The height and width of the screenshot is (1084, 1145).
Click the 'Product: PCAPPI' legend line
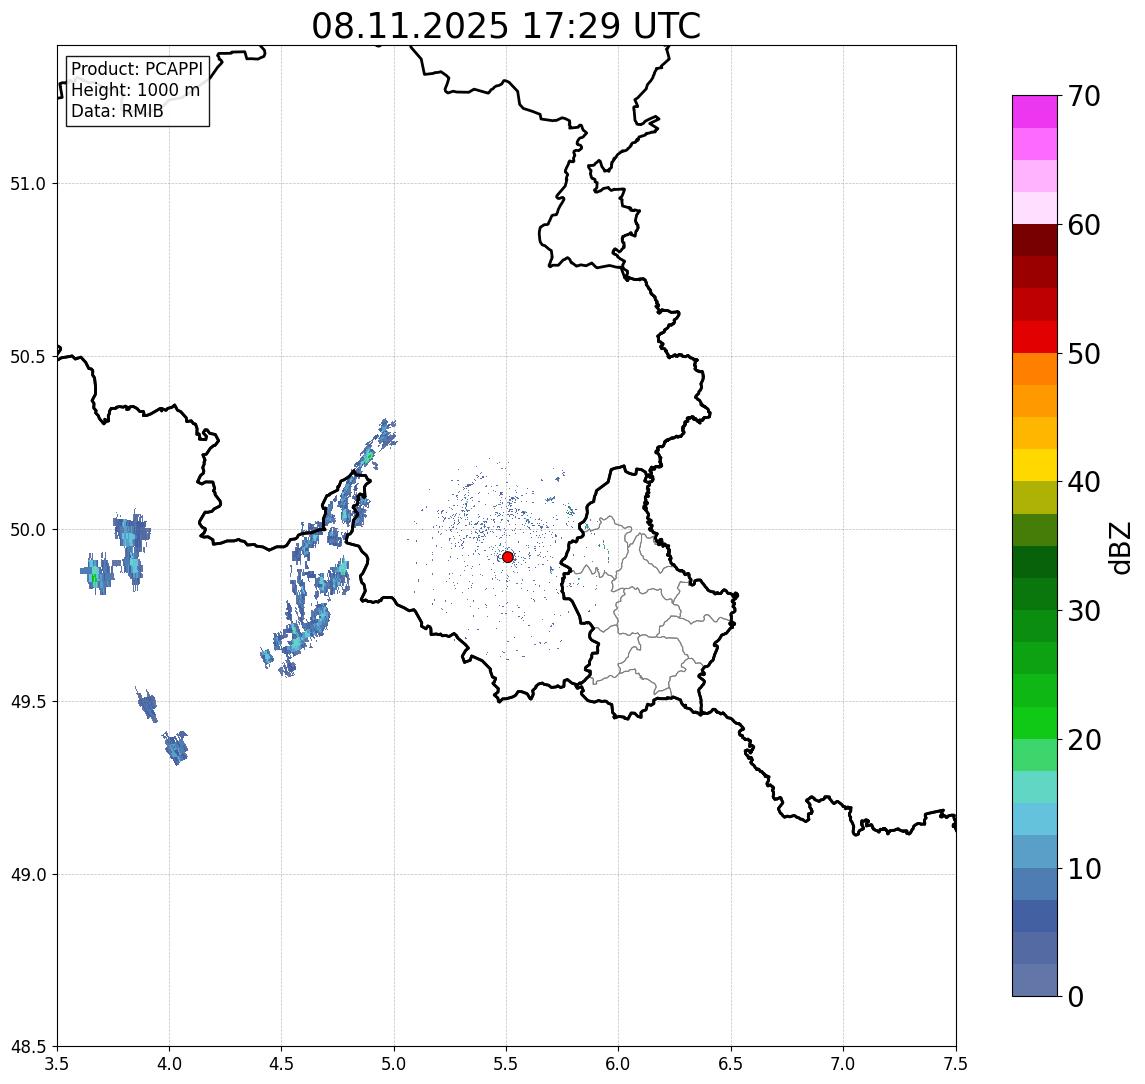137,69
